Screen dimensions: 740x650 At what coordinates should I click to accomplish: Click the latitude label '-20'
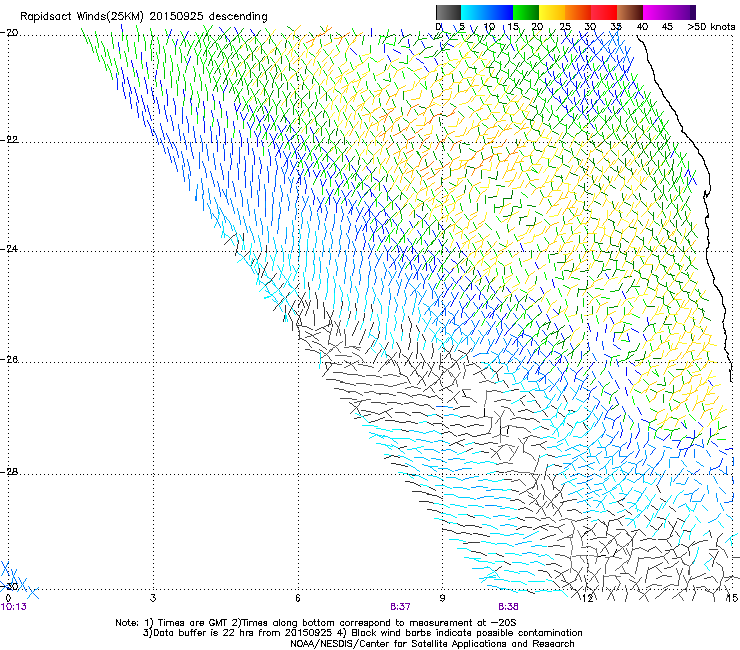[9, 33]
